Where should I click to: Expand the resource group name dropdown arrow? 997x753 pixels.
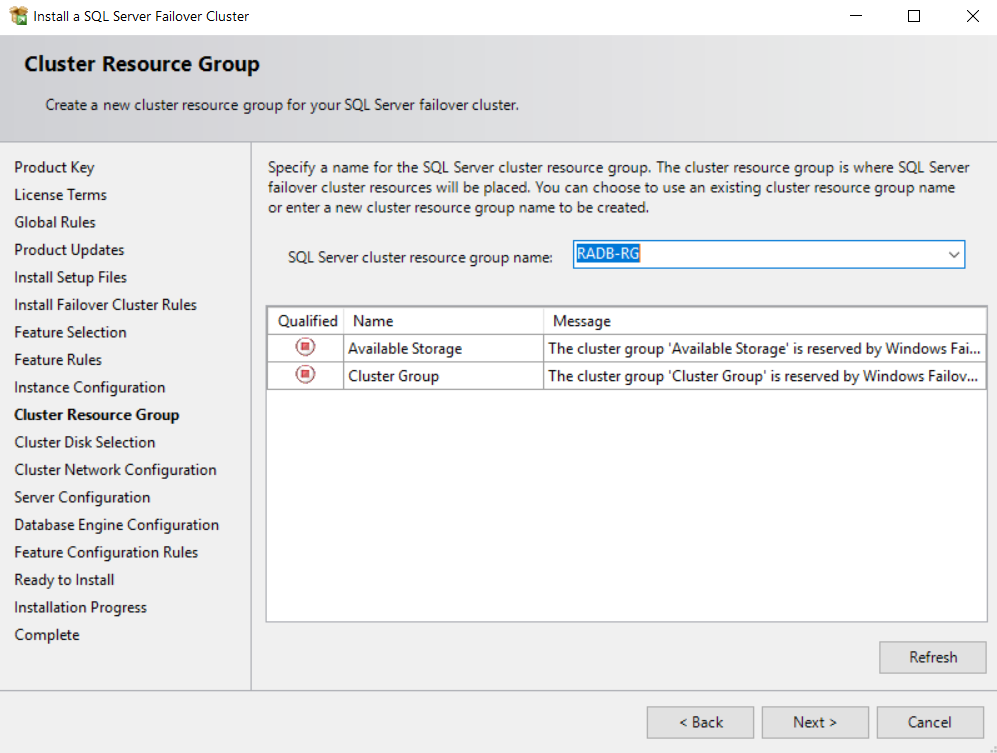point(953,254)
